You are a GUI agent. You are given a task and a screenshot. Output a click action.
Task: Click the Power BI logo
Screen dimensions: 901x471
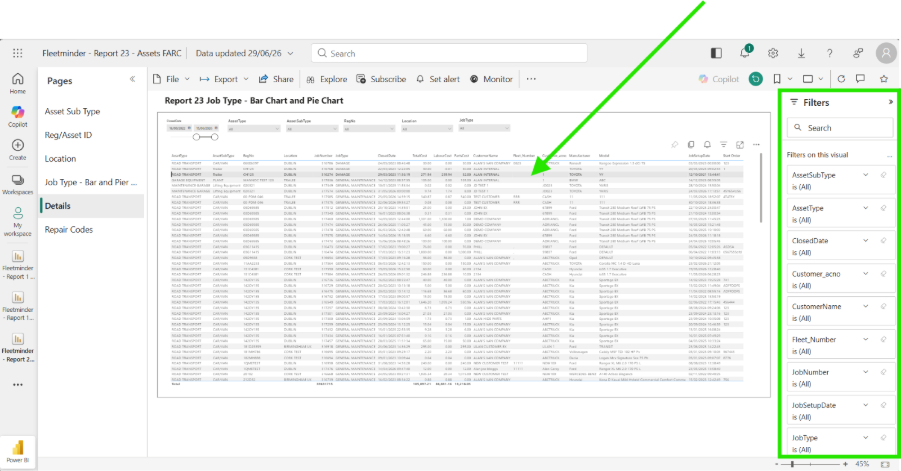(18, 450)
